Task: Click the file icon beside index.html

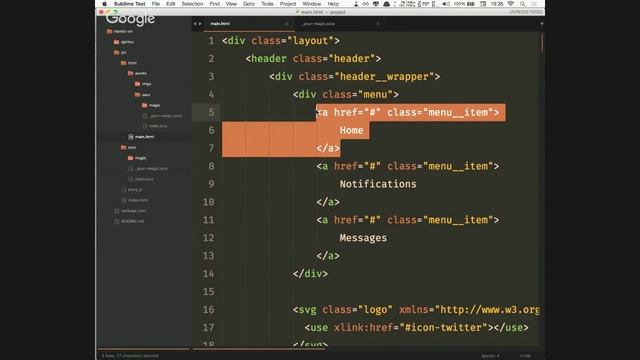Action: pos(124,200)
